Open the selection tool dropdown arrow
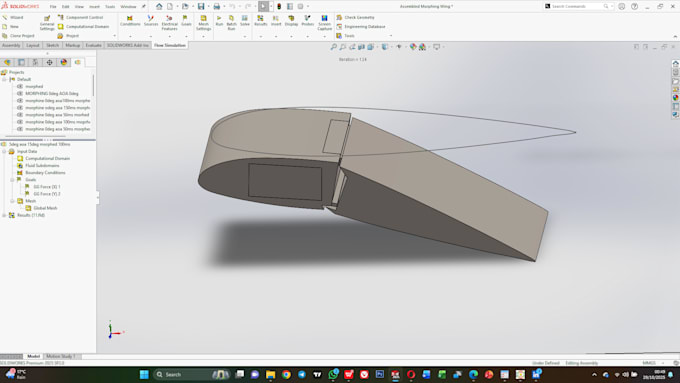 (271, 6)
